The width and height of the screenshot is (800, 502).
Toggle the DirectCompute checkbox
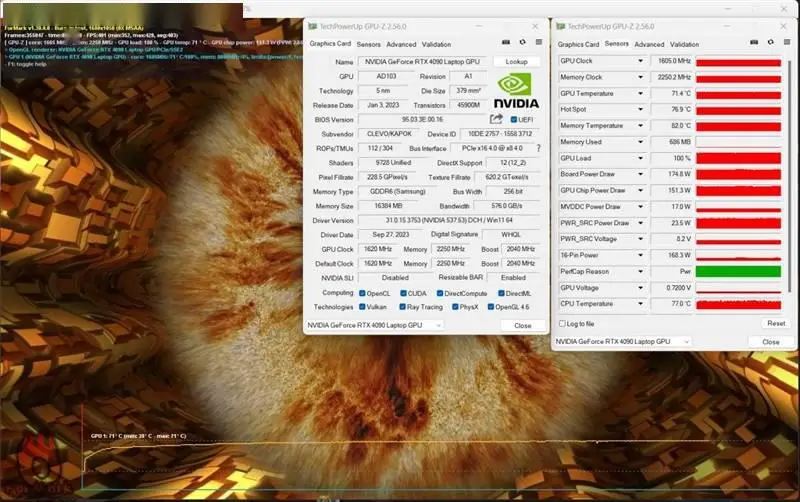pos(440,293)
